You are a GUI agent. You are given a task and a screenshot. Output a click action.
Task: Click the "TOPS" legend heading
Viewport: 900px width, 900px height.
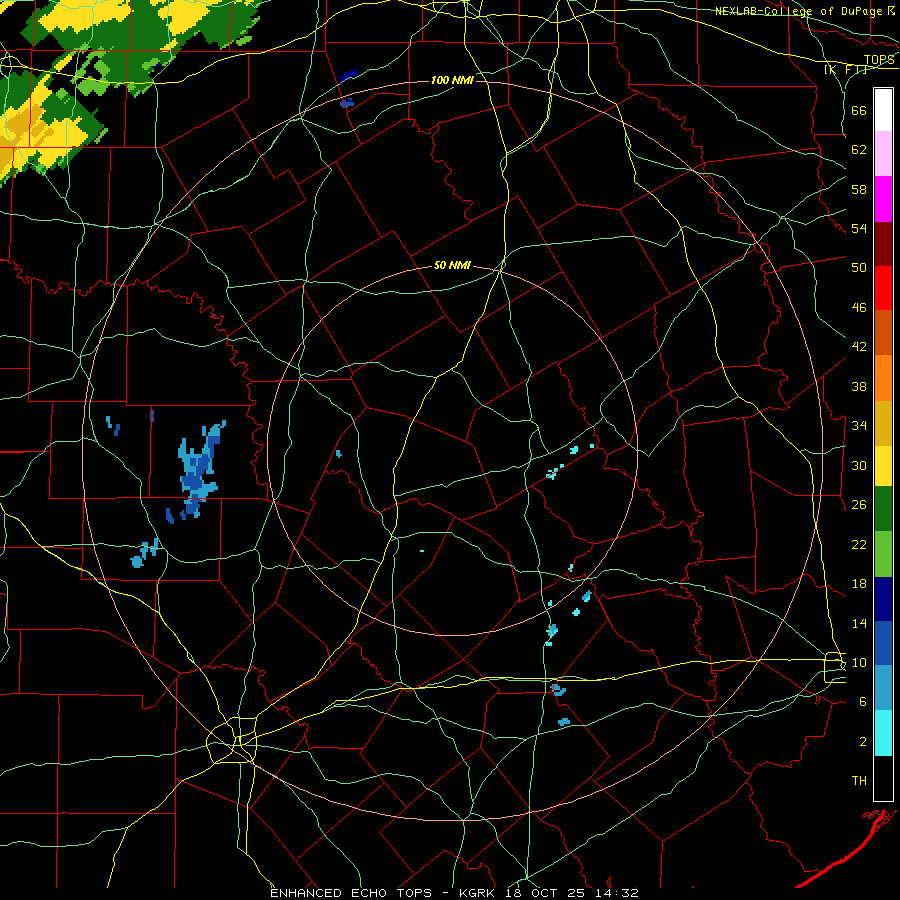[879, 59]
